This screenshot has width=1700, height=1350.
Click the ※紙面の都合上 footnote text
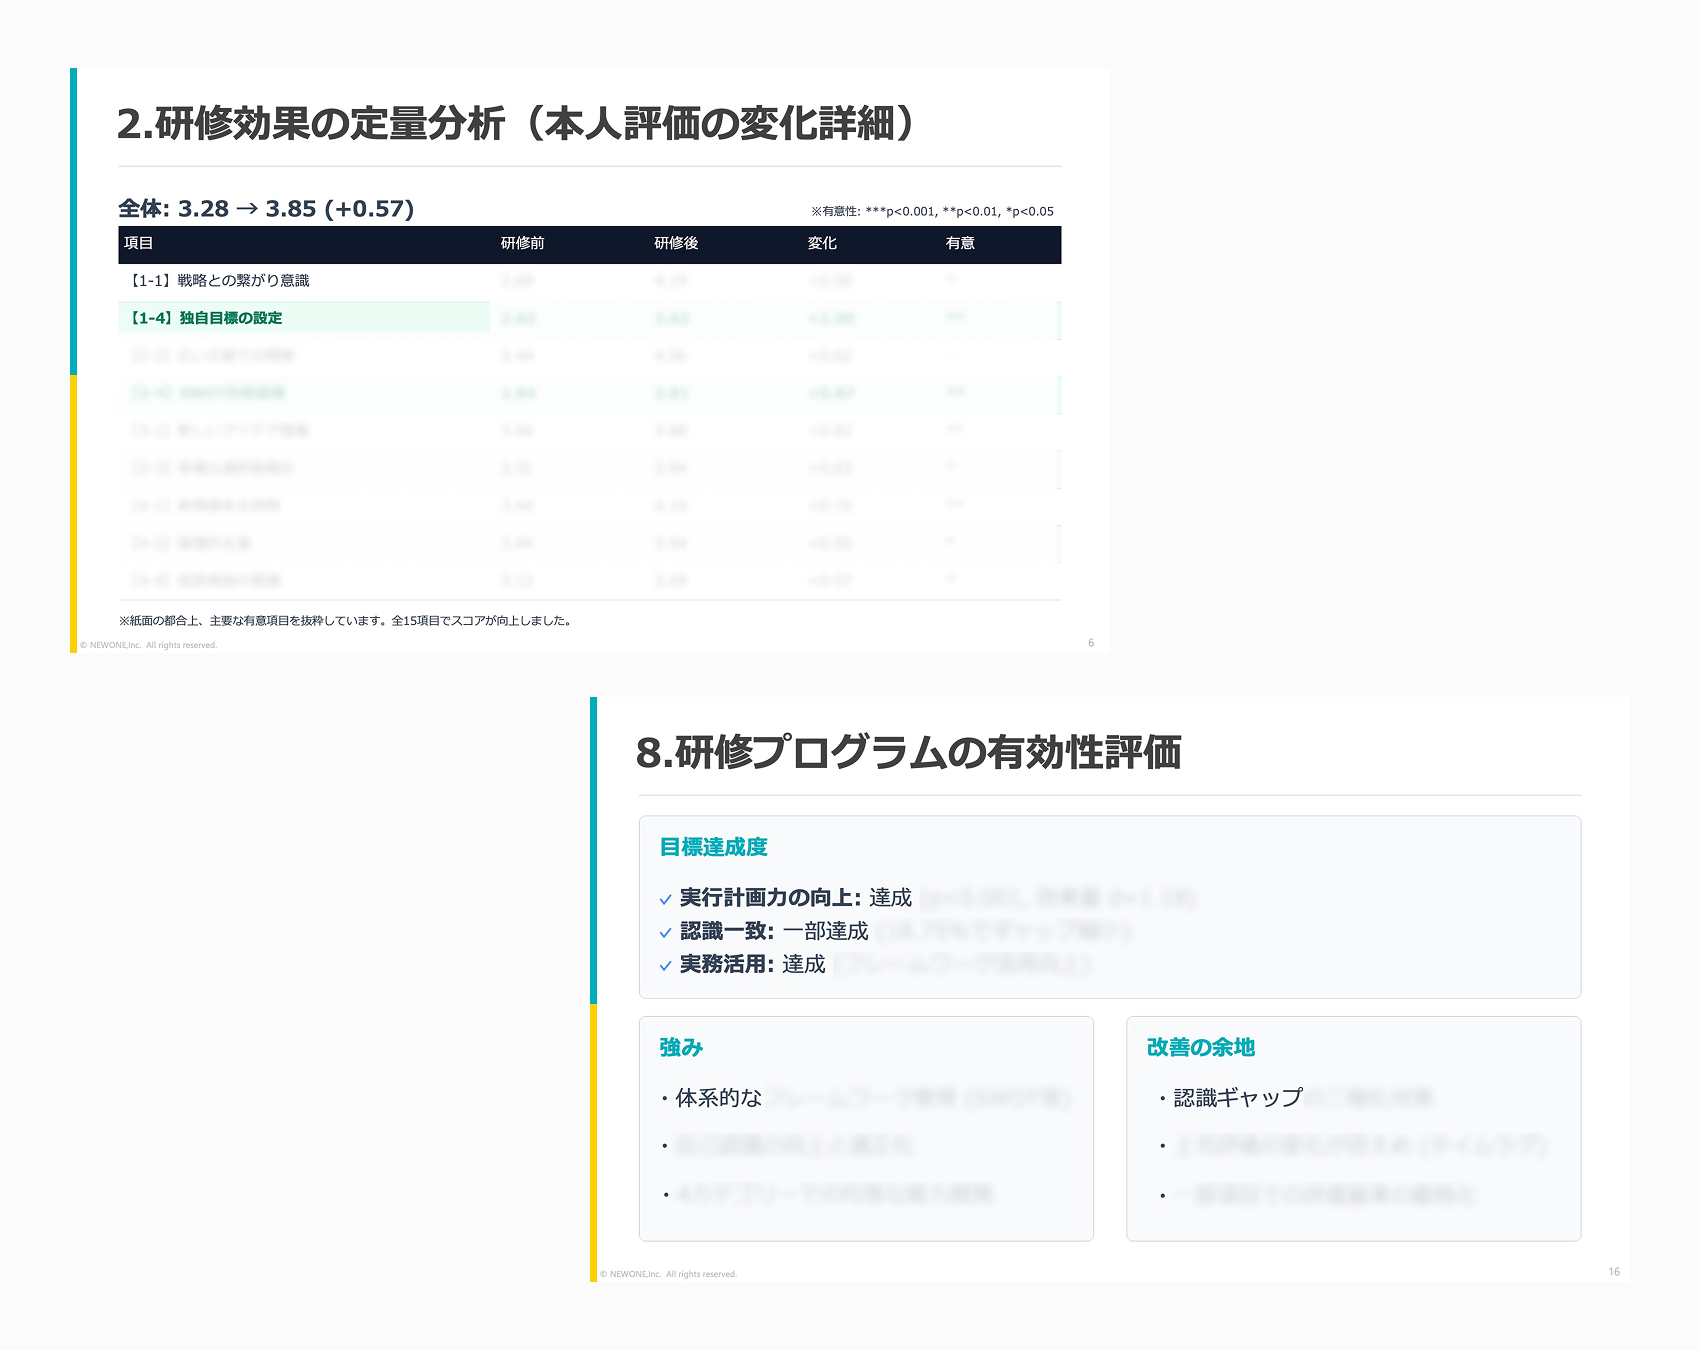click(x=346, y=621)
